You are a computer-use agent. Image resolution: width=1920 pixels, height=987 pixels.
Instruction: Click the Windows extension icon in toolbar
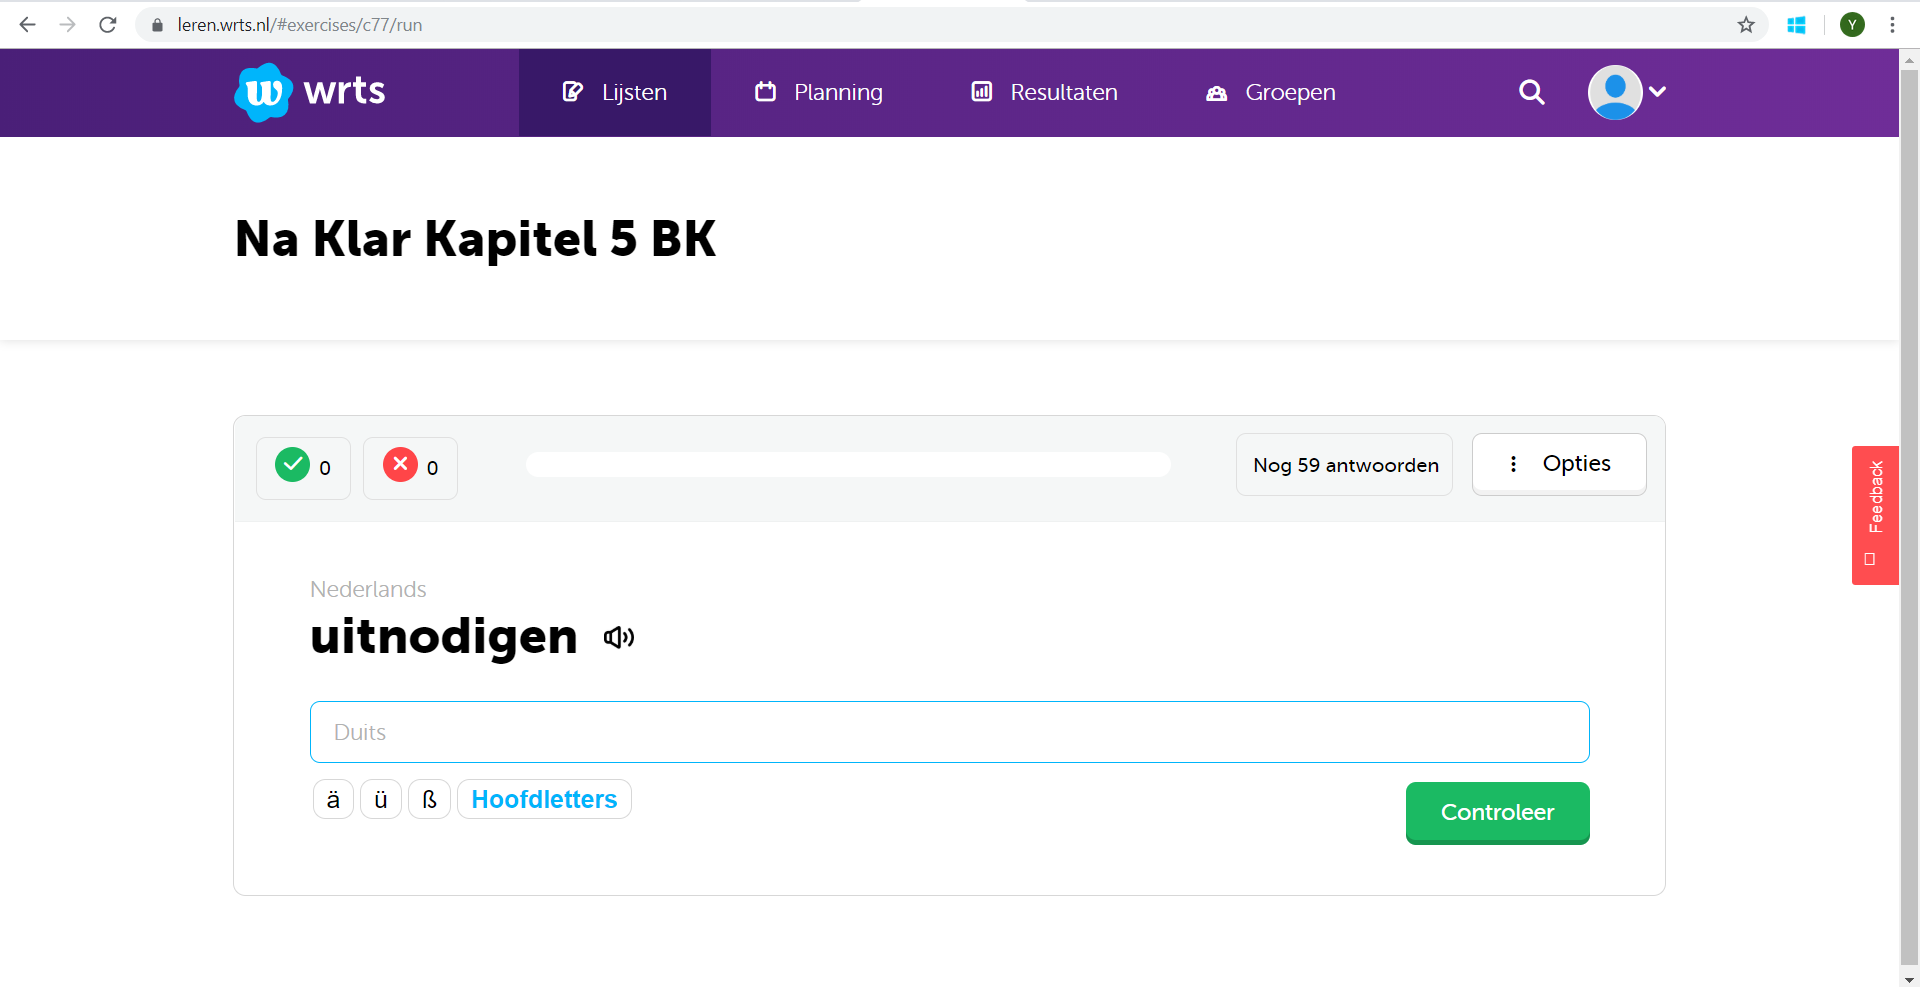tap(1796, 25)
